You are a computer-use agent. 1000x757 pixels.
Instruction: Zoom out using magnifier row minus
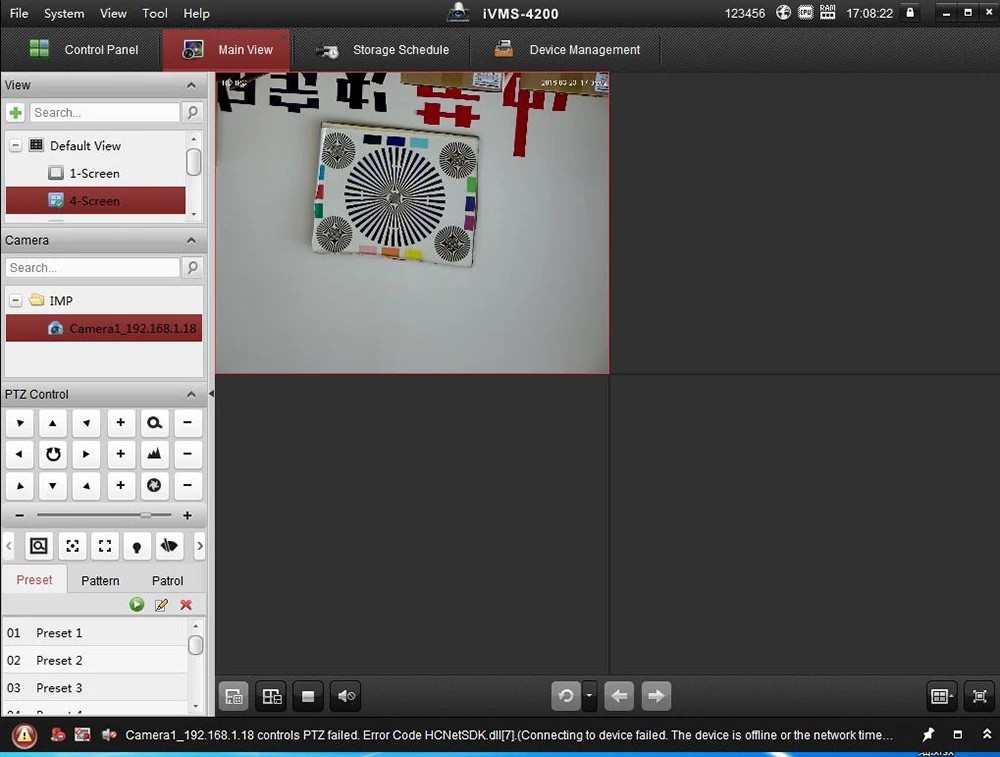pyautogui.click(x=188, y=423)
